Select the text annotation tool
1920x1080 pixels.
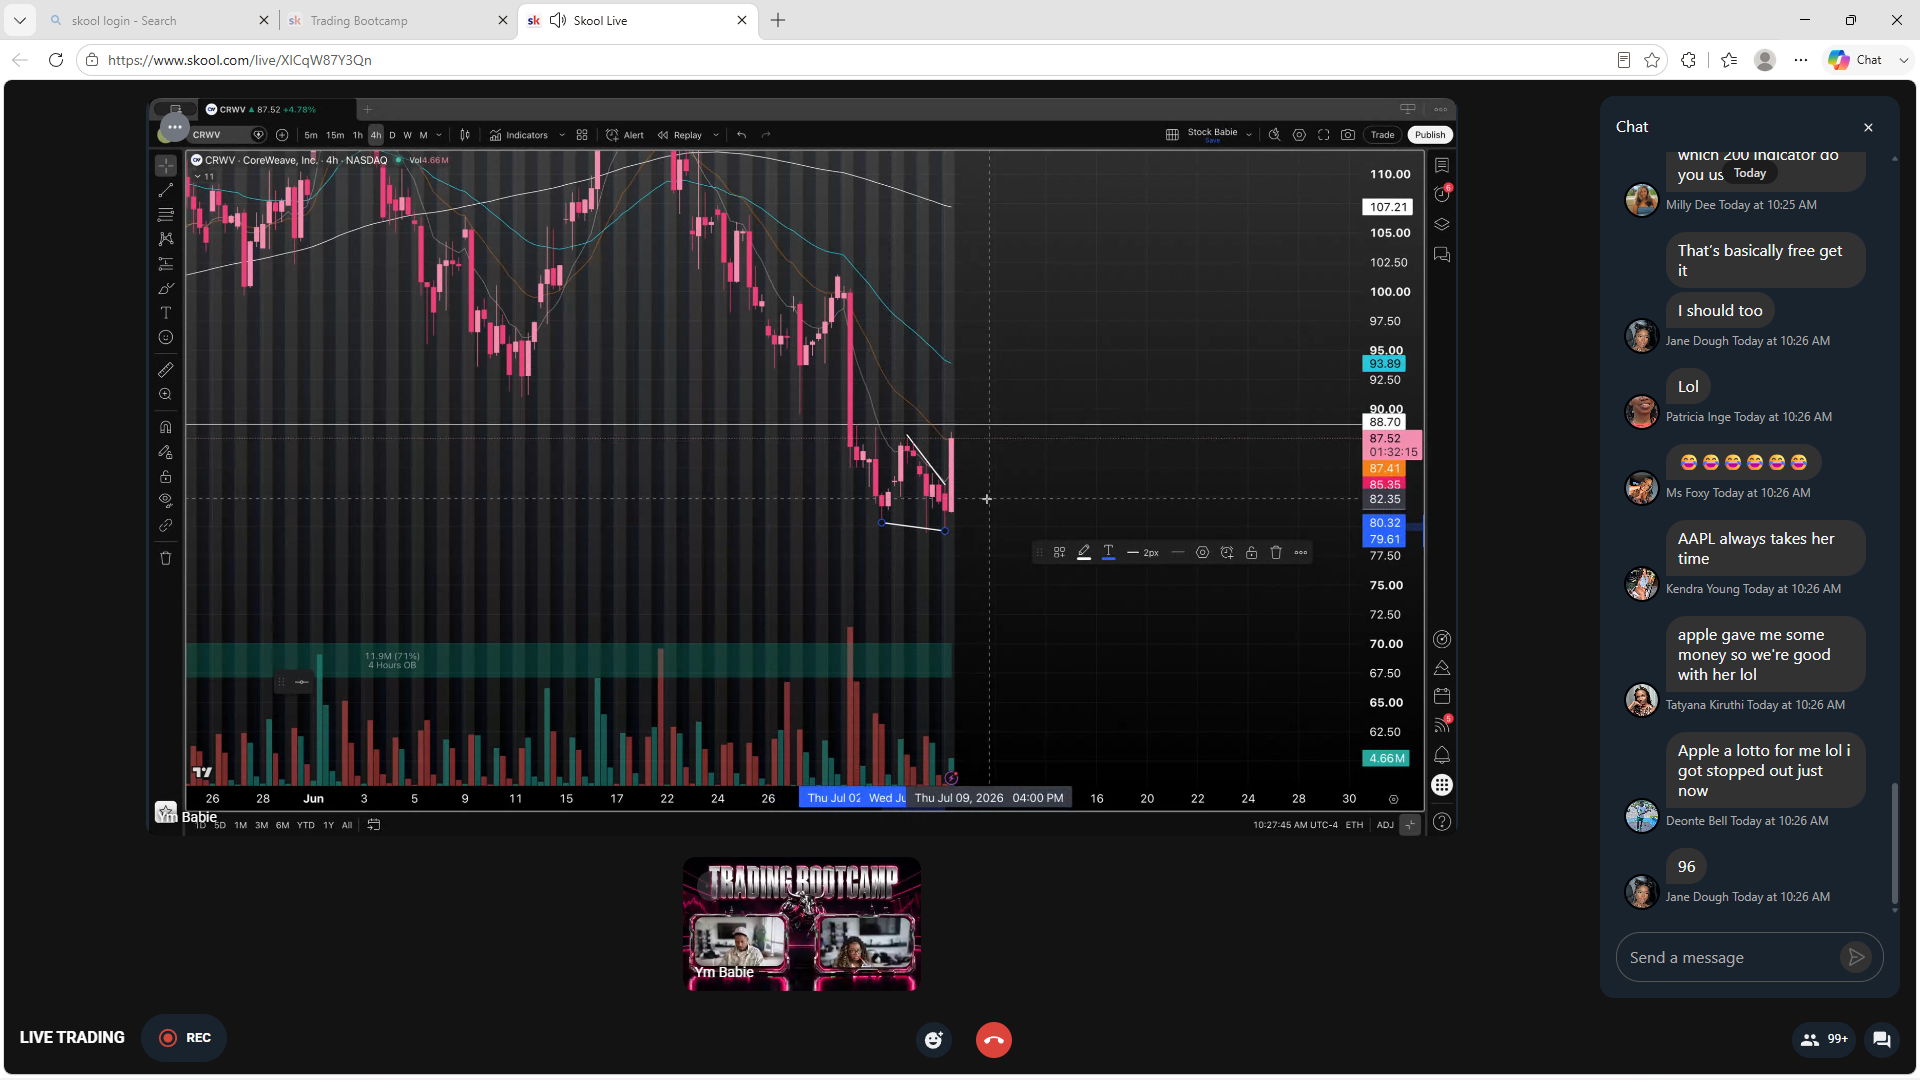tap(166, 313)
